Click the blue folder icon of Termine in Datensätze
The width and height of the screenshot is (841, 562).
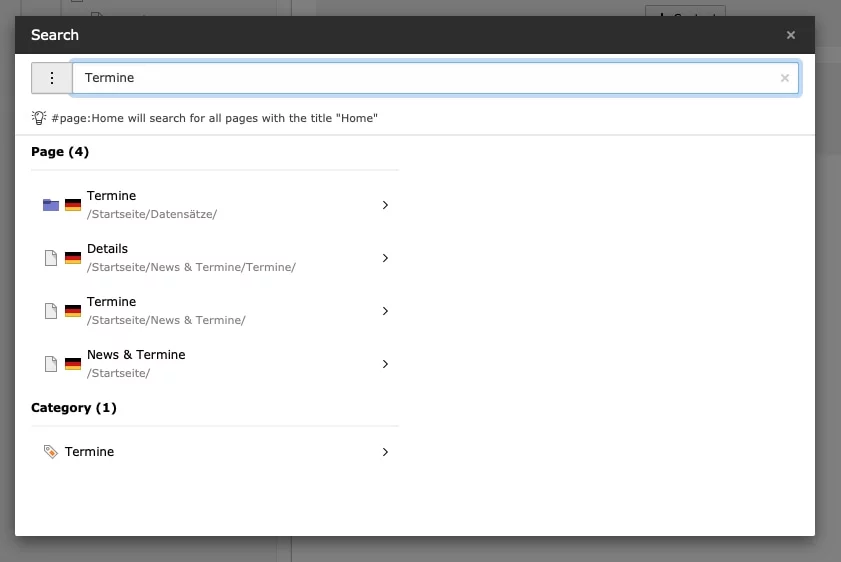(51, 205)
